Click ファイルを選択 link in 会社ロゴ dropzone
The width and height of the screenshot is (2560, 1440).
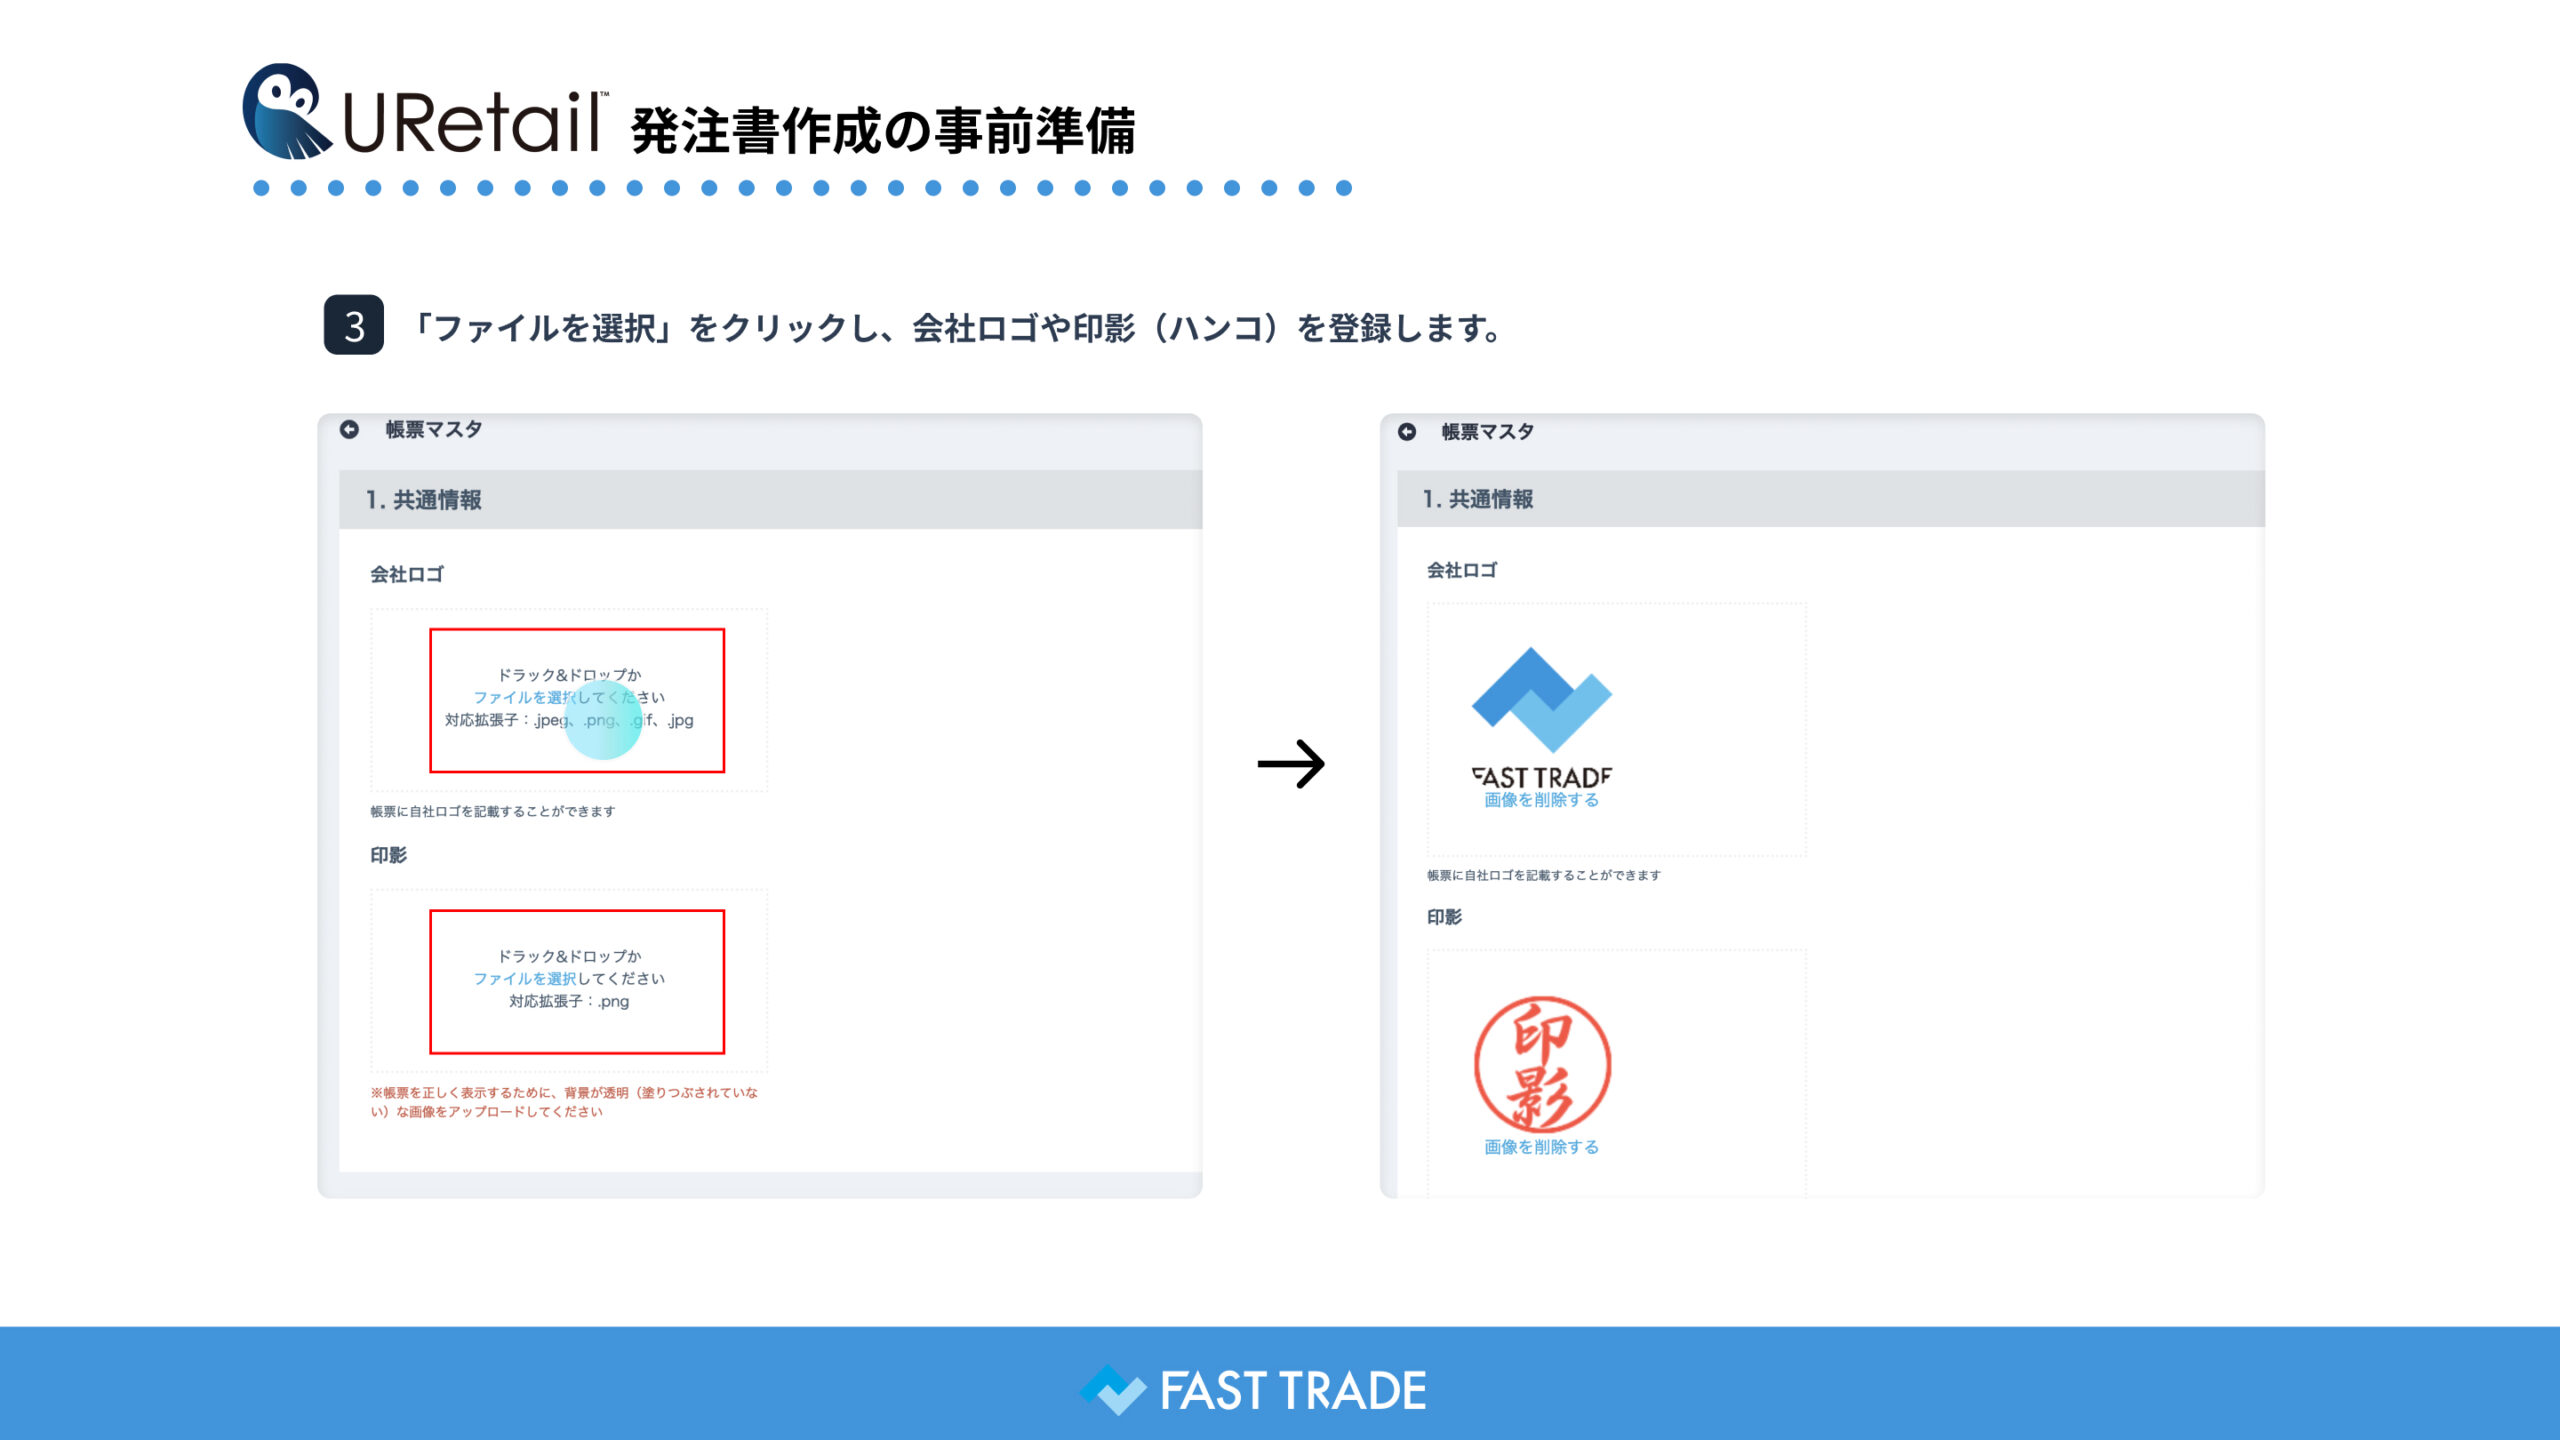point(524,697)
